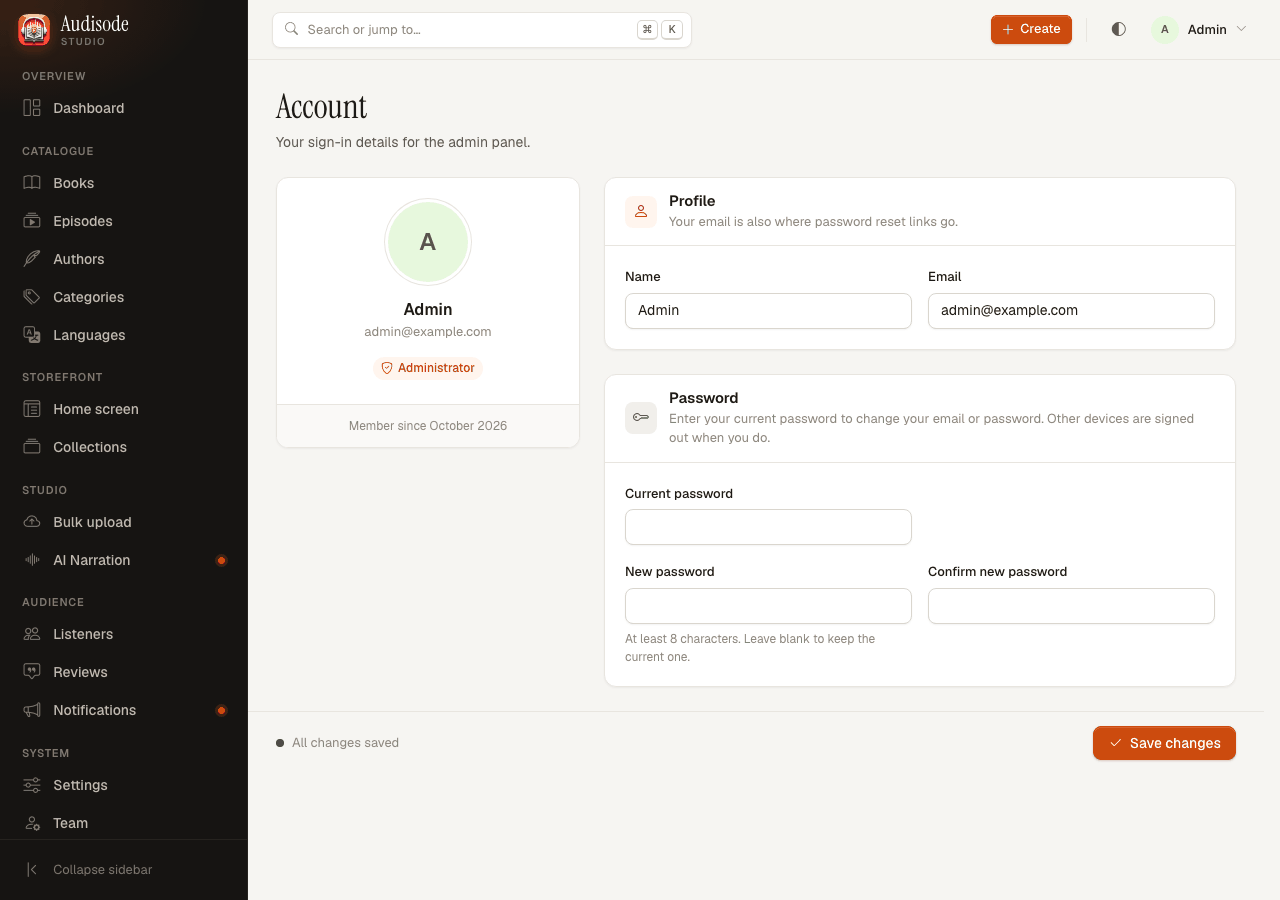Click the Administrator role badge
Image resolution: width=1280 pixels, height=900 pixels.
pyautogui.click(x=428, y=368)
